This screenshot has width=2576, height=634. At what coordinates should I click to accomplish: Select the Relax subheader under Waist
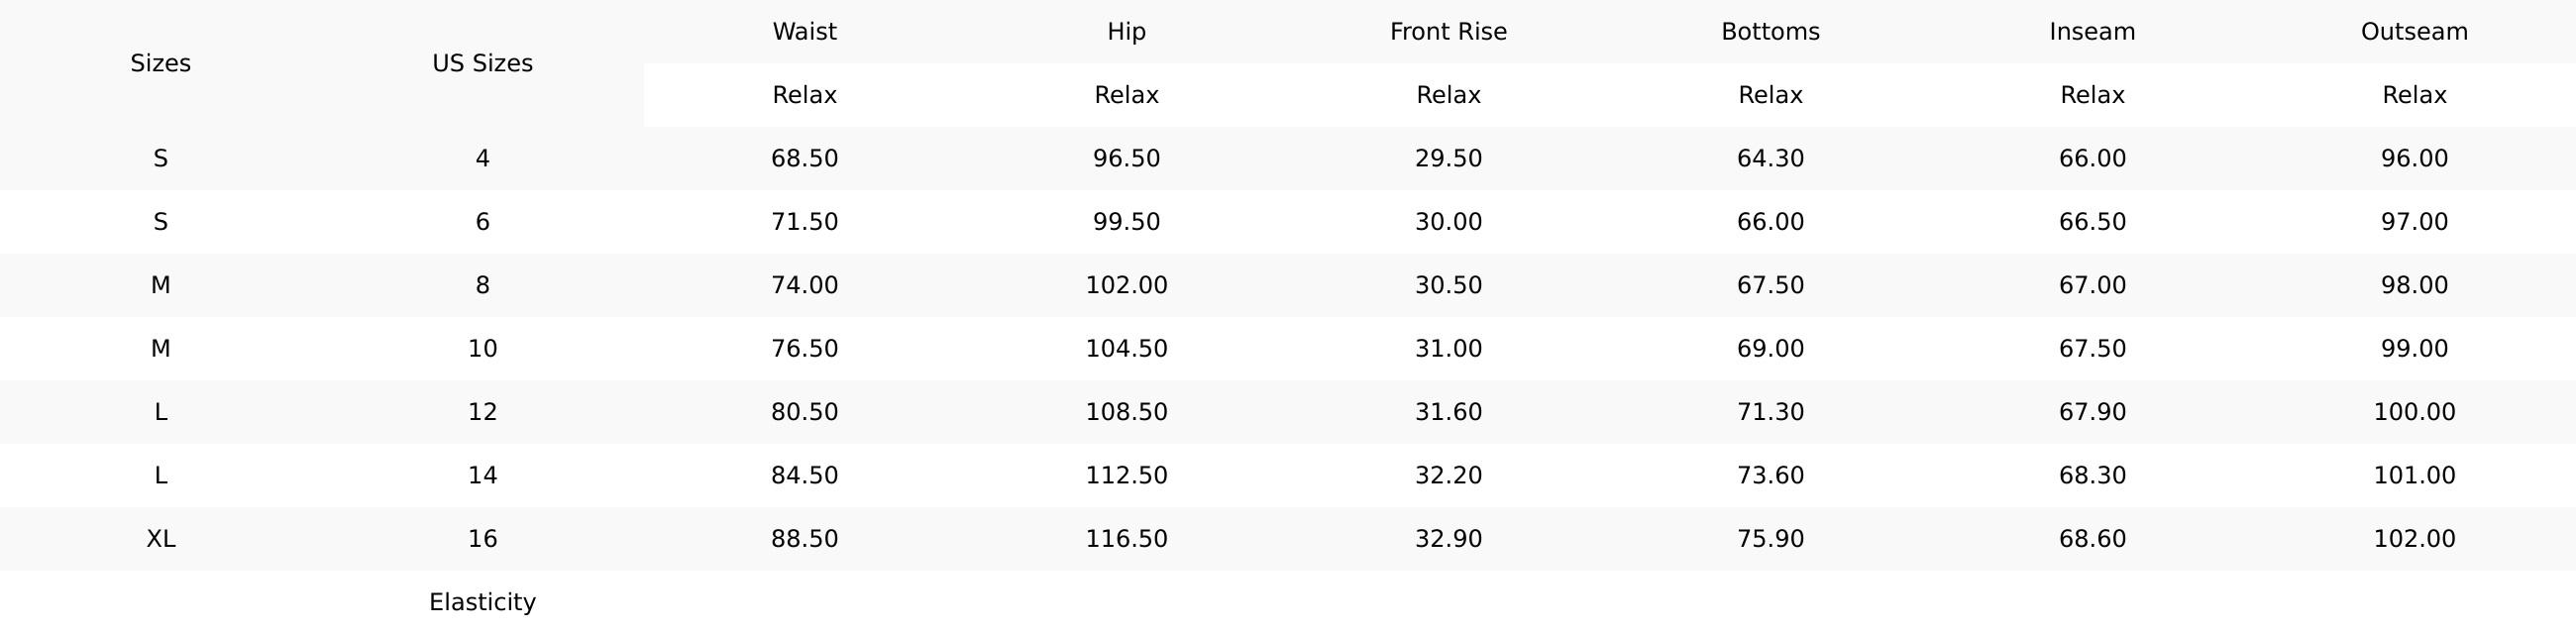[x=804, y=95]
